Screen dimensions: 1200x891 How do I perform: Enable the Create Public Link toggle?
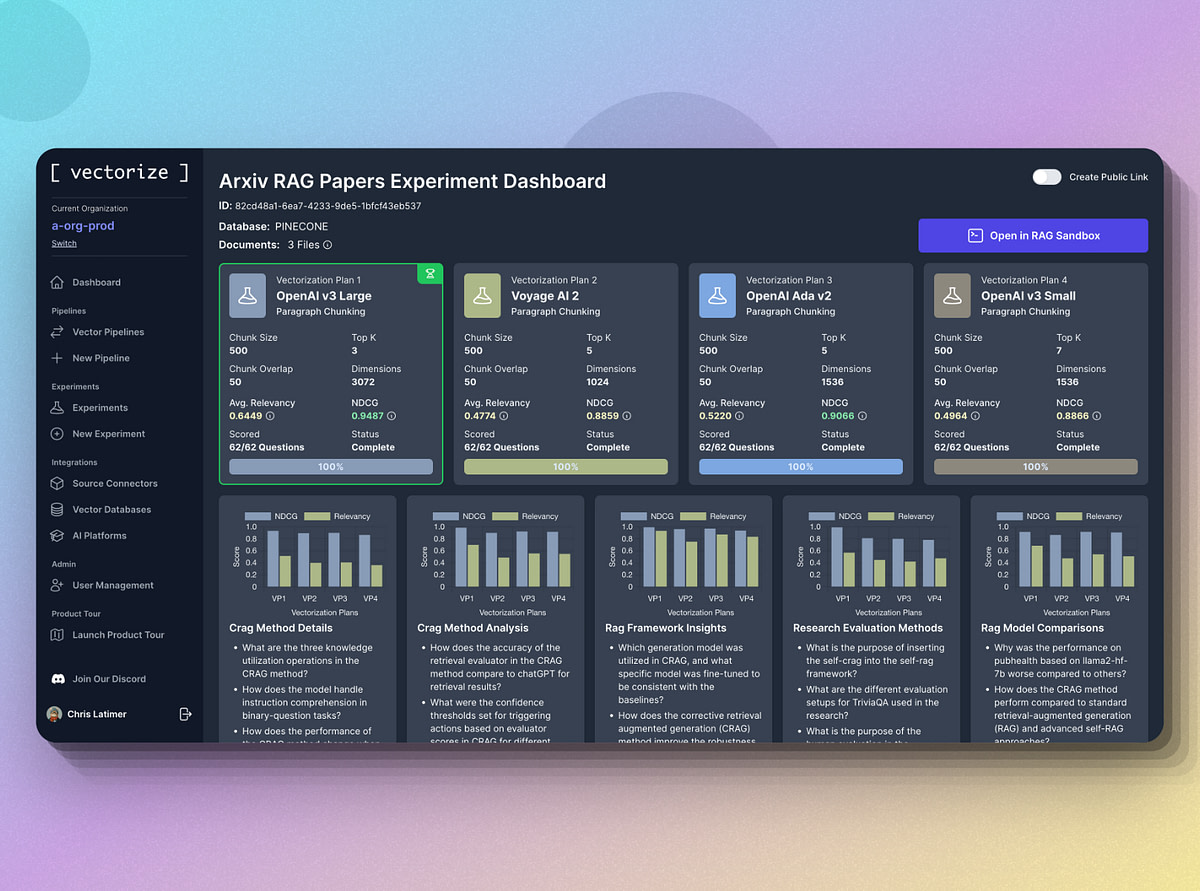tap(1047, 176)
